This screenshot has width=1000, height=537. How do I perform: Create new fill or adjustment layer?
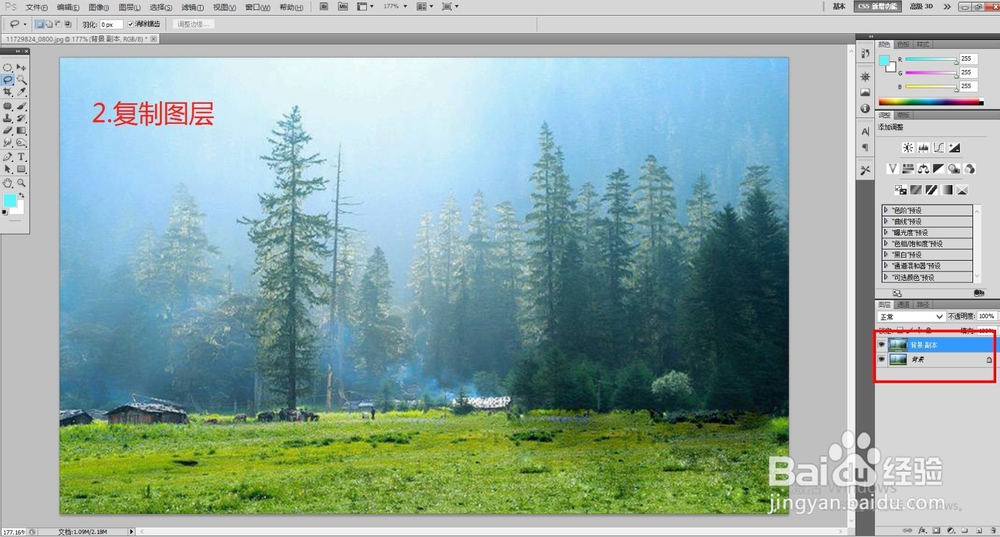point(951,530)
